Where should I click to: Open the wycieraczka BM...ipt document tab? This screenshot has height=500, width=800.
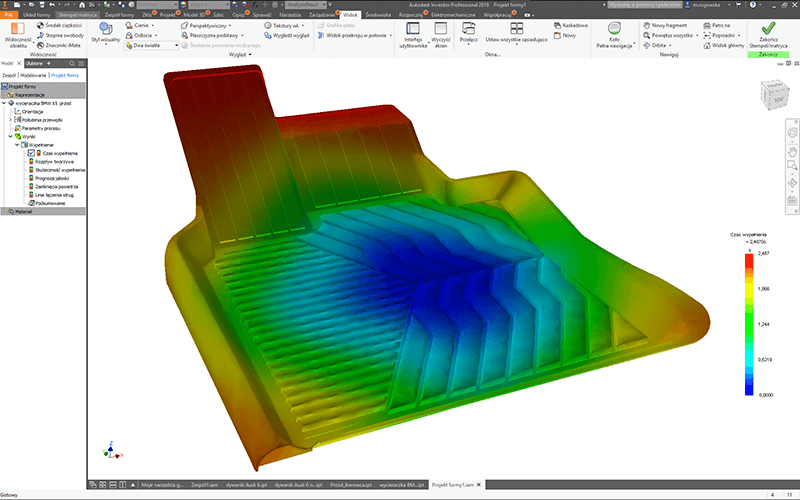pos(396,484)
